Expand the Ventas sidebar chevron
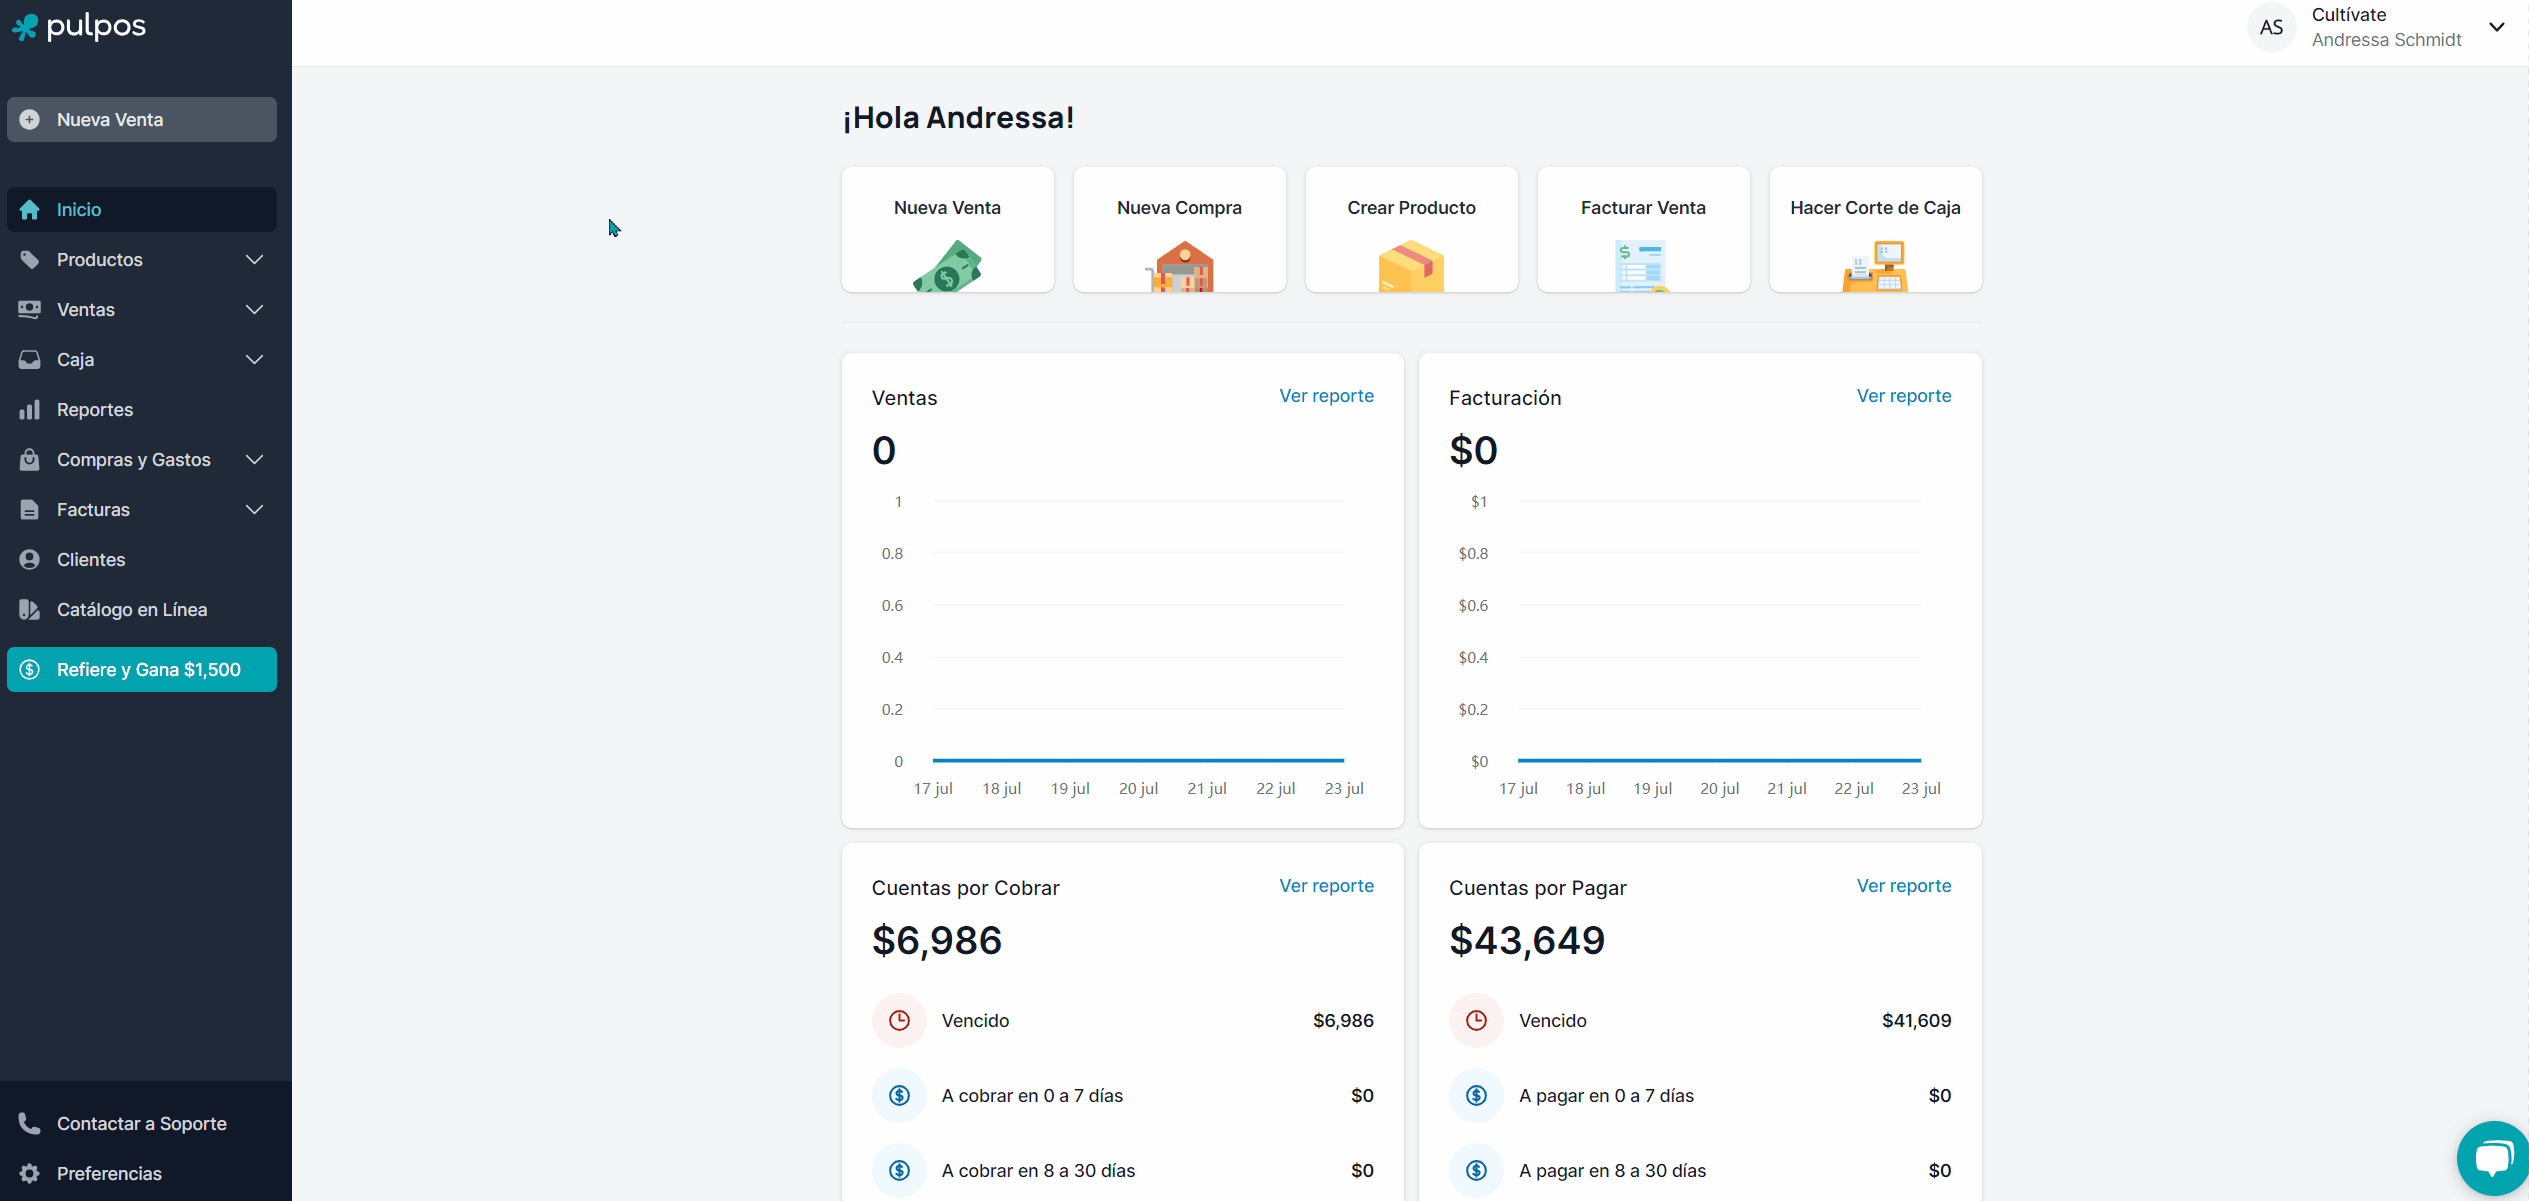This screenshot has width=2529, height=1201. pos(255,310)
